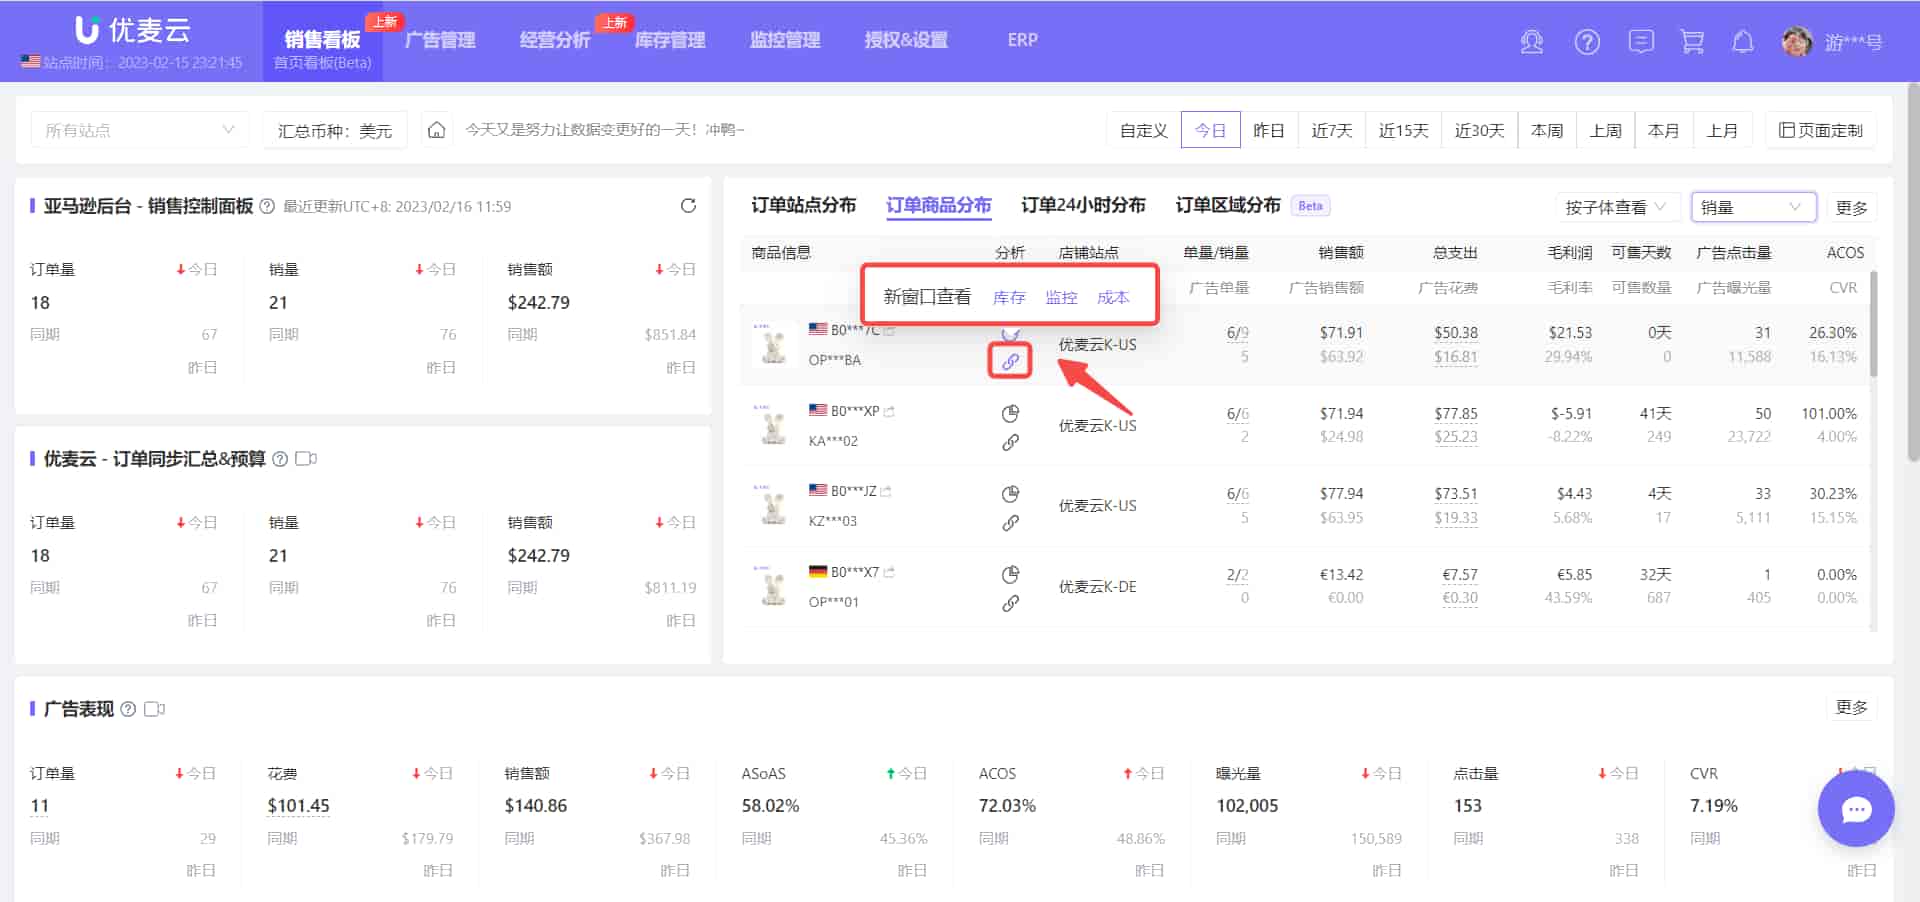The width and height of the screenshot is (1920, 902).
Task: Open the ERP menu item
Action: point(1022,40)
